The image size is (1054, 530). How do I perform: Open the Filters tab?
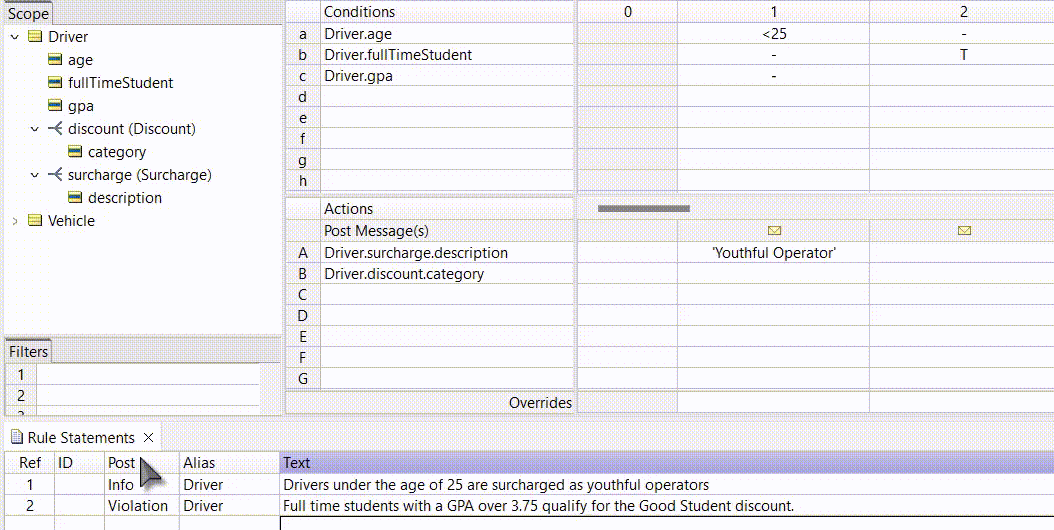(x=28, y=352)
